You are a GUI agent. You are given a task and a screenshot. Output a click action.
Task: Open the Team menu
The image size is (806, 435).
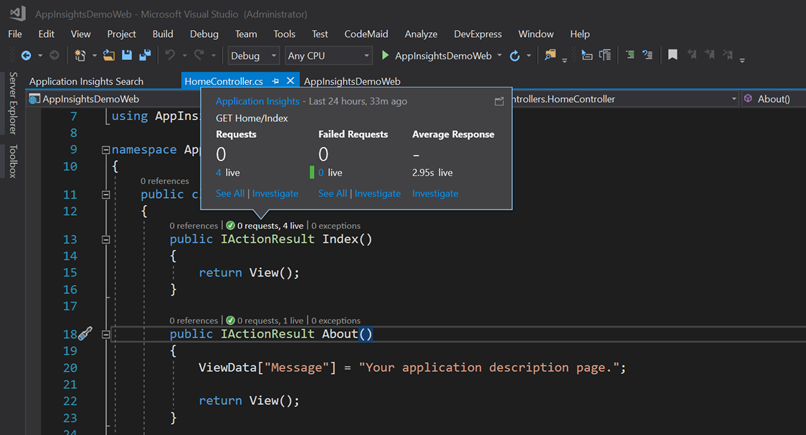[x=246, y=34]
